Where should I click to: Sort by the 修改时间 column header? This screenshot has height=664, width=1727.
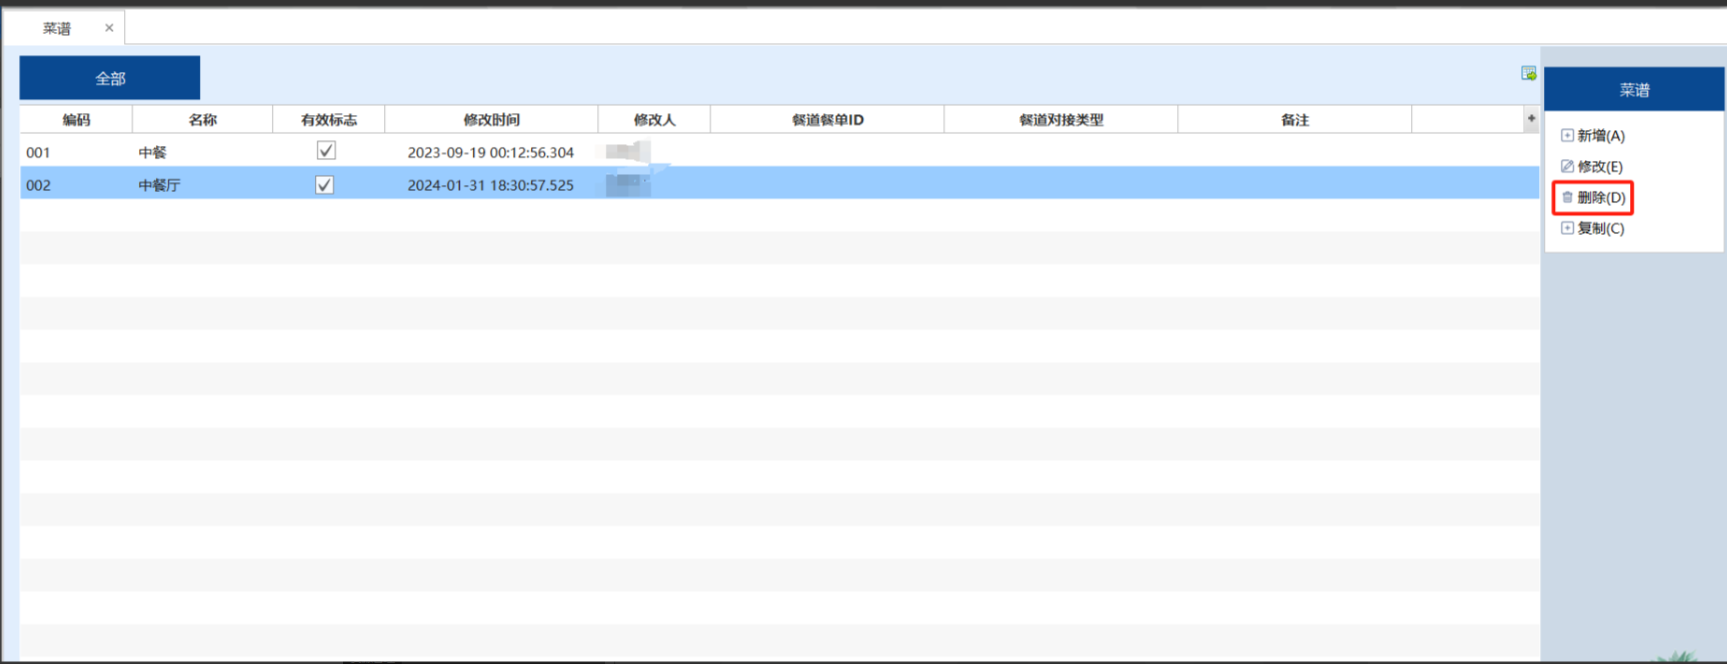point(491,119)
